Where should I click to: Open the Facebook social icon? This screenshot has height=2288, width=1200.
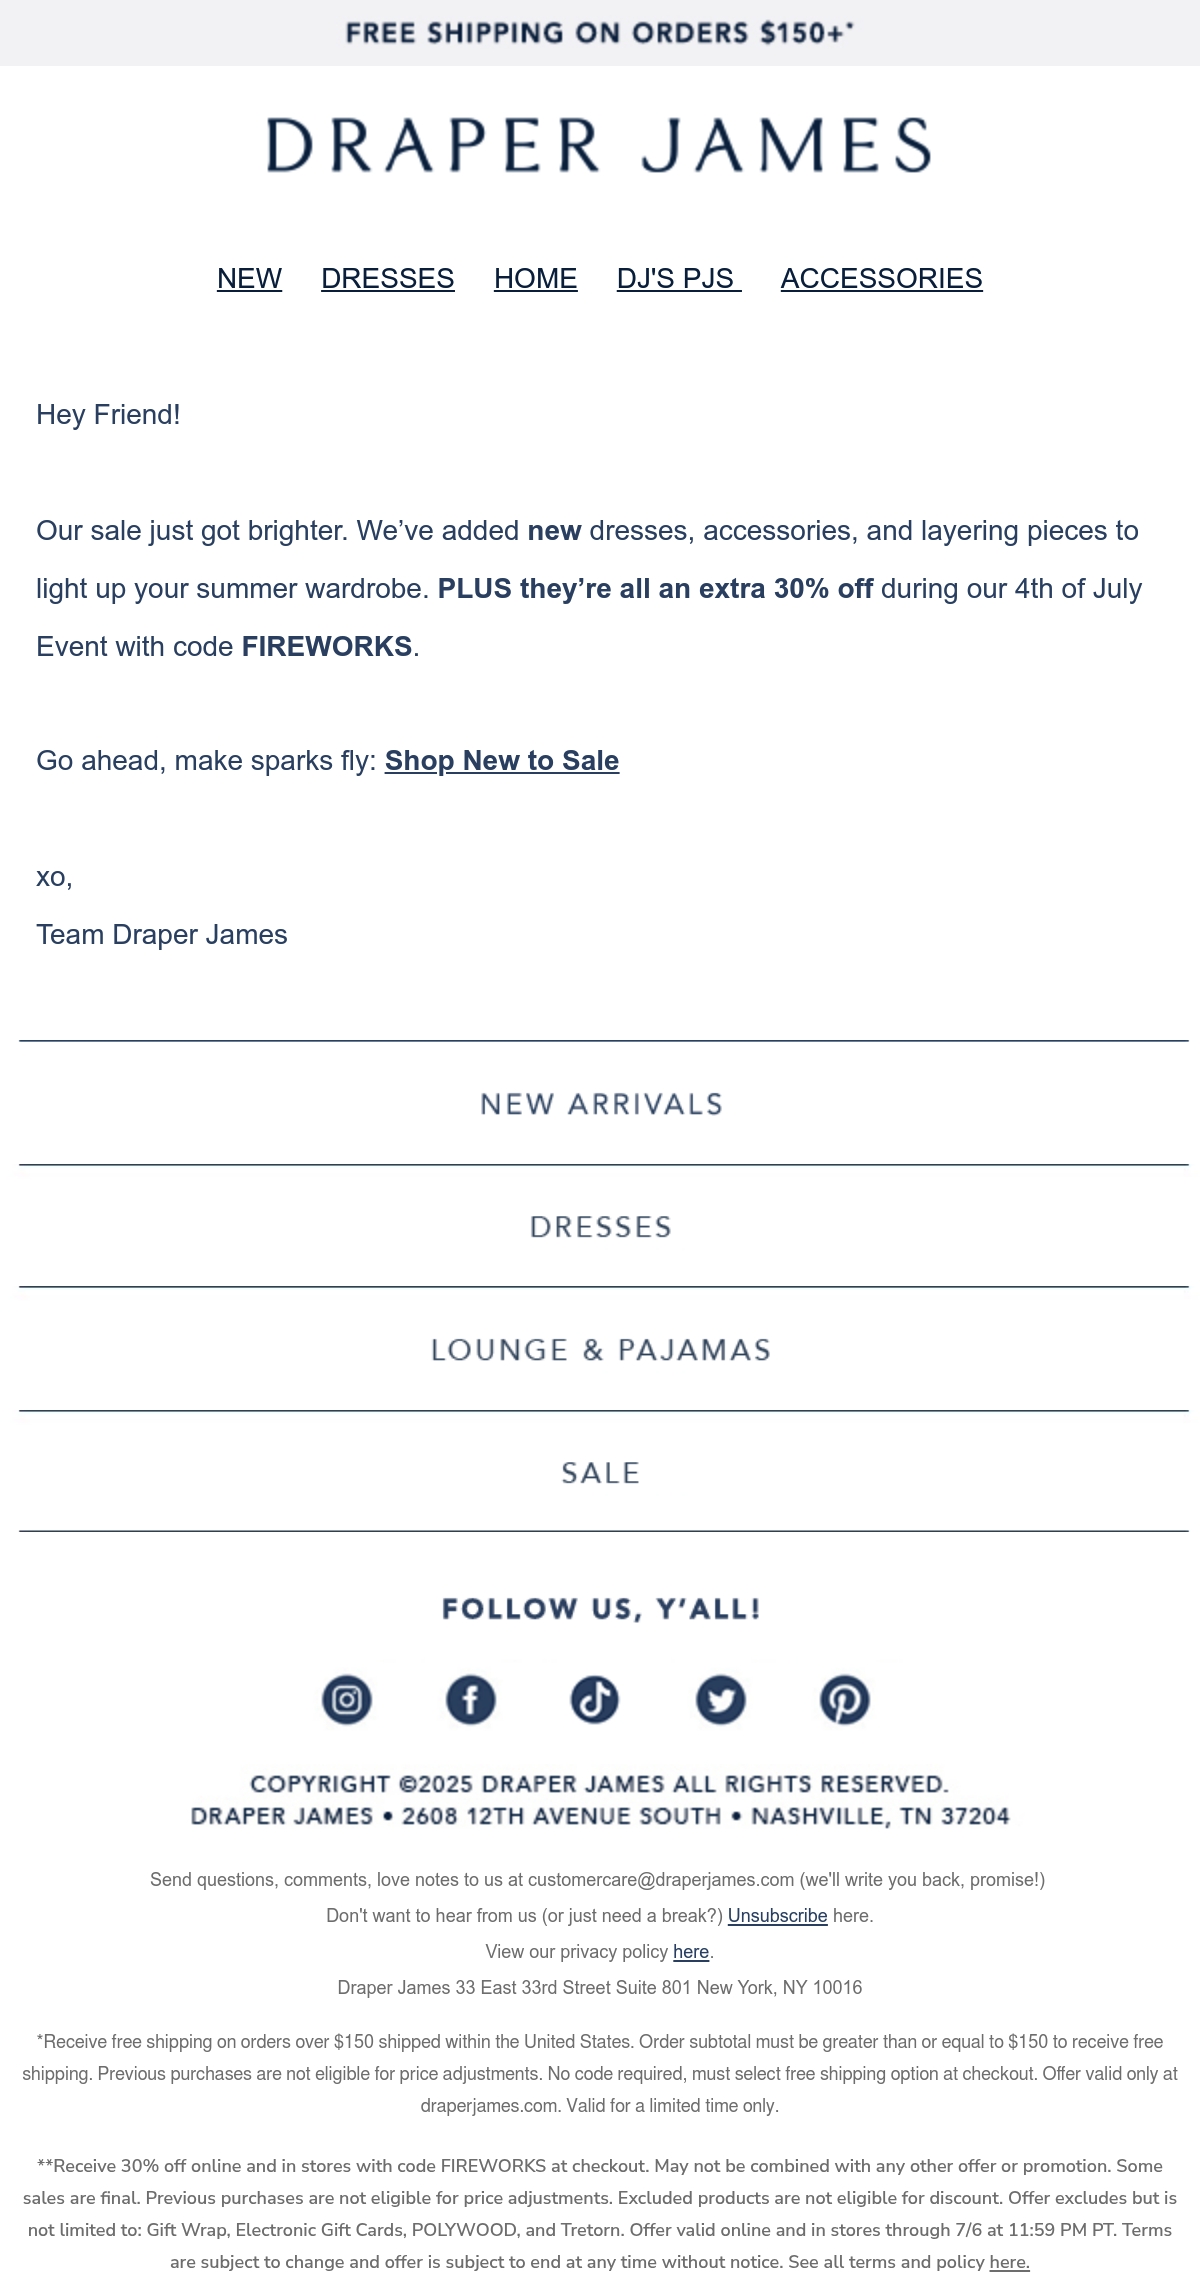pos(471,1699)
